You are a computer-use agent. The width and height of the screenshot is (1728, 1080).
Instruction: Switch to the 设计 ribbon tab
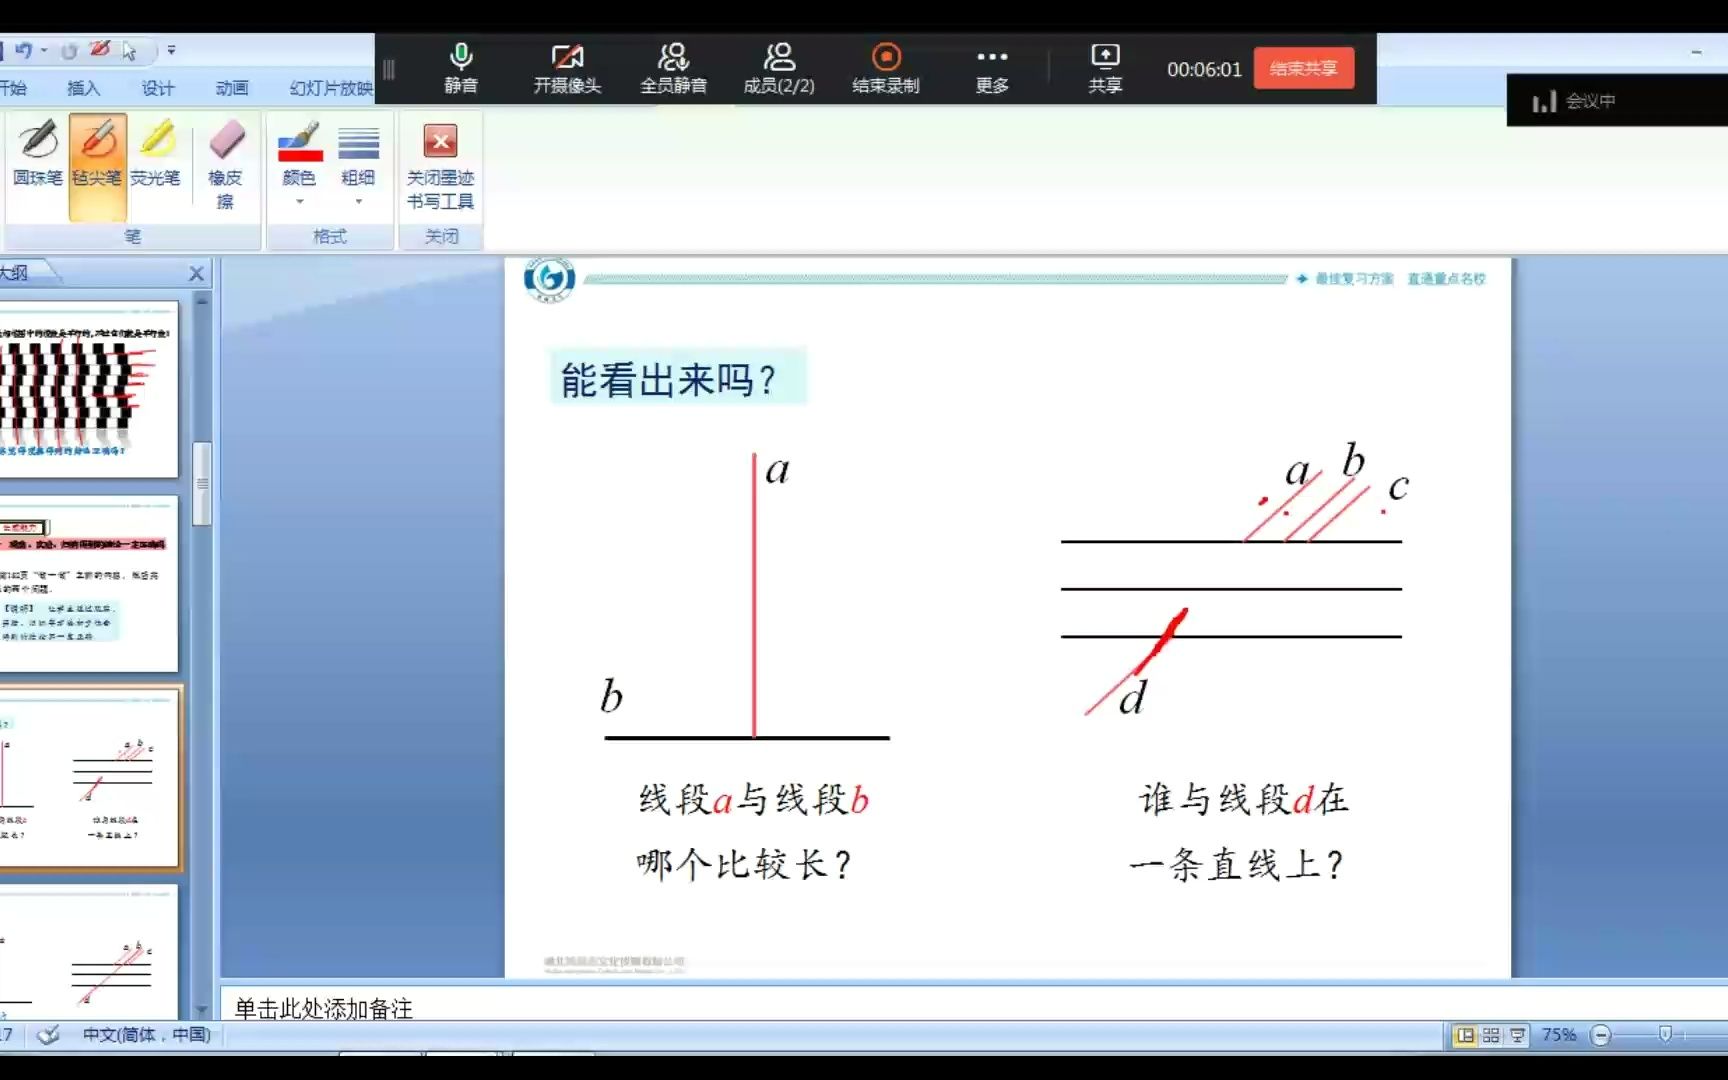coord(157,88)
